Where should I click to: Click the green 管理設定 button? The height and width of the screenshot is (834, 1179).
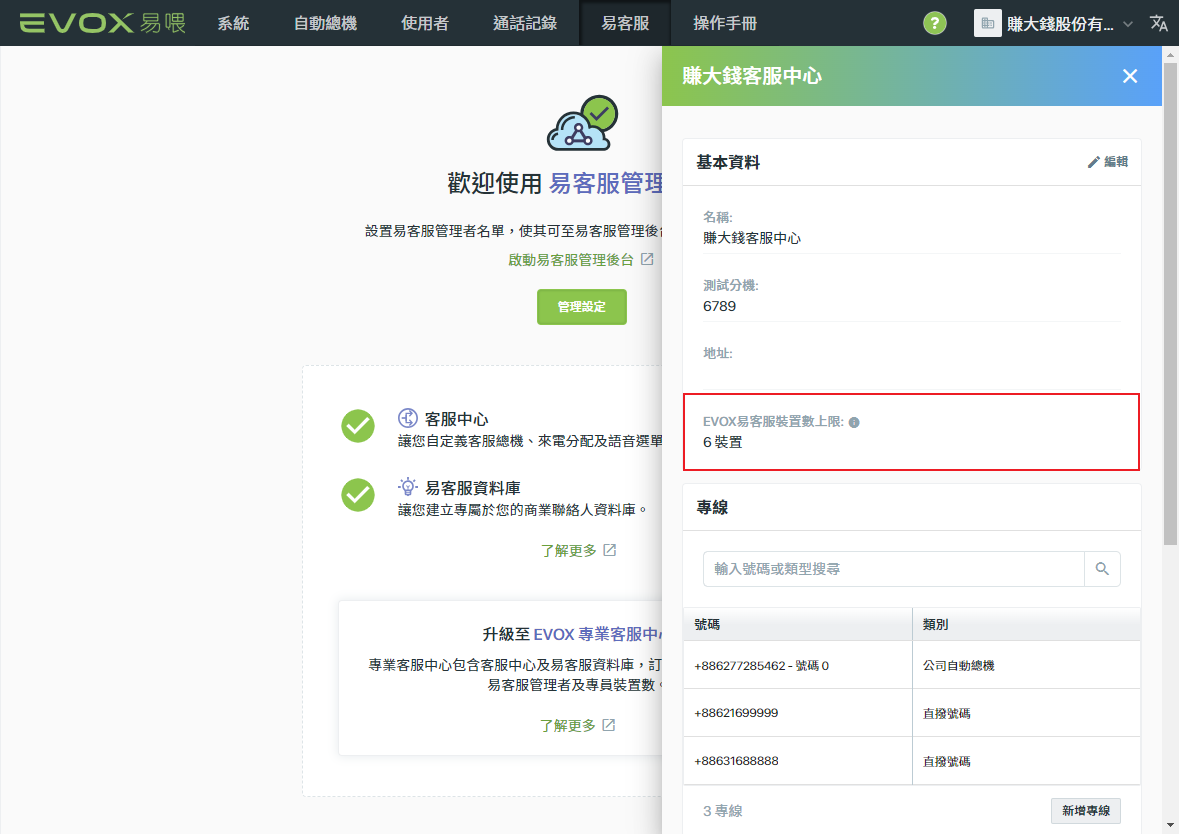pyautogui.click(x=582, y=307)
